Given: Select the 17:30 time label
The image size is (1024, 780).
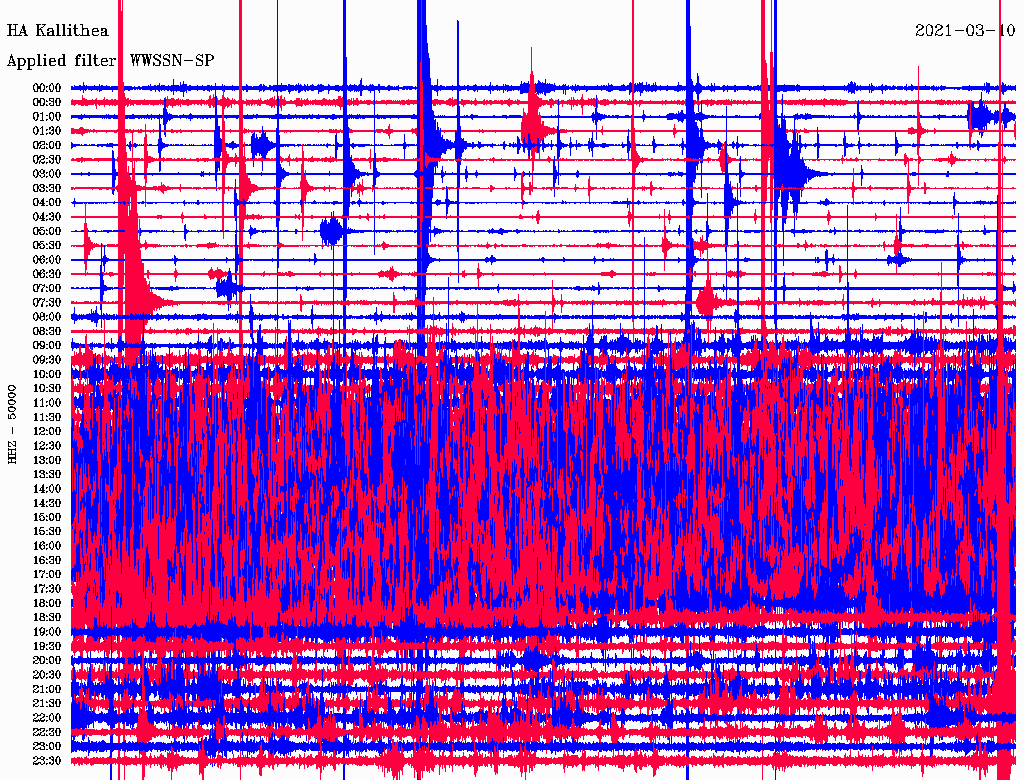Looking at the screenshot, I should click(47, 589).
